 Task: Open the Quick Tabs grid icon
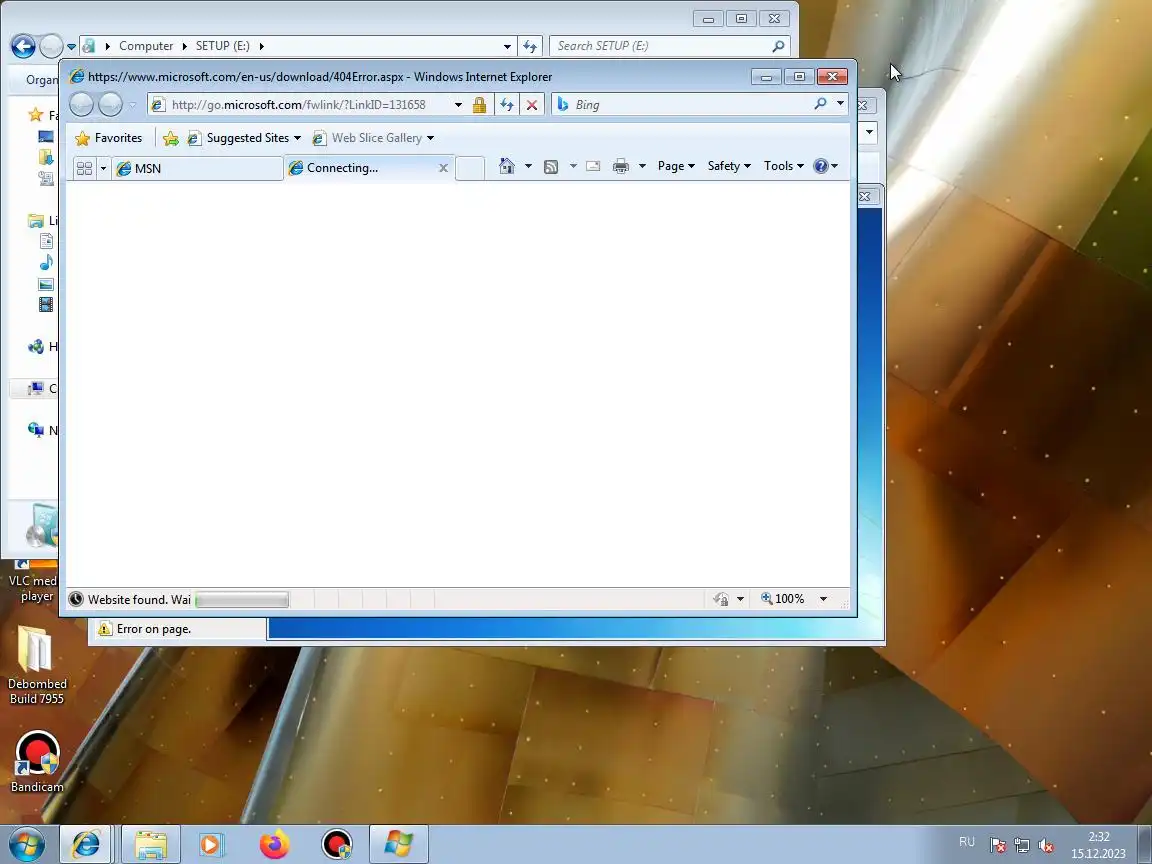[x=84, y=168]
